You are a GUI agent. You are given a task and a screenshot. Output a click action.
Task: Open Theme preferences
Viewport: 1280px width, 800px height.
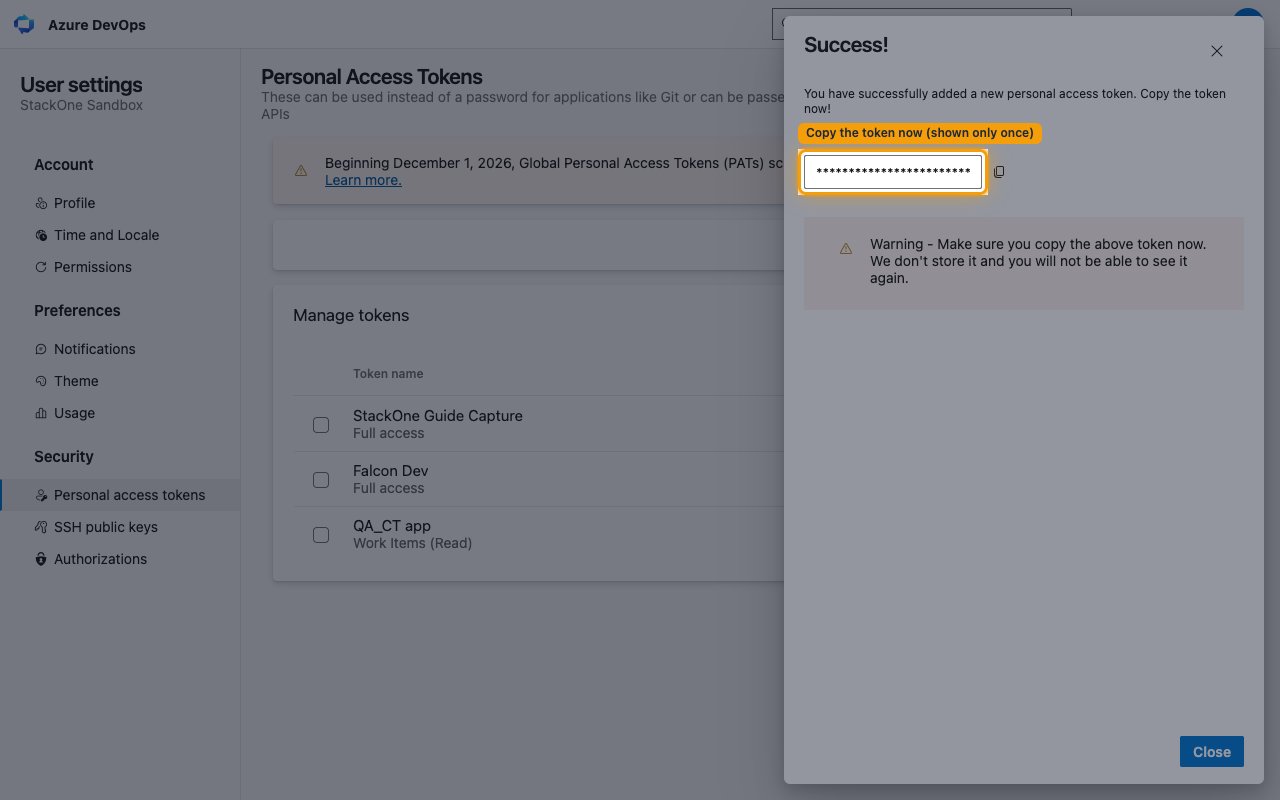click(76, 381)
